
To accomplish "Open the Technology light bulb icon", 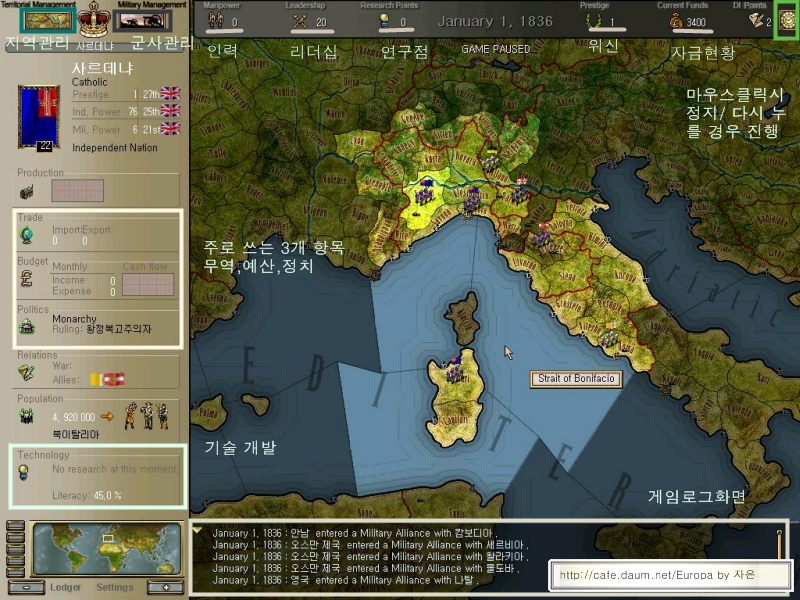I will pyautogui.click(x=23, y=472).
